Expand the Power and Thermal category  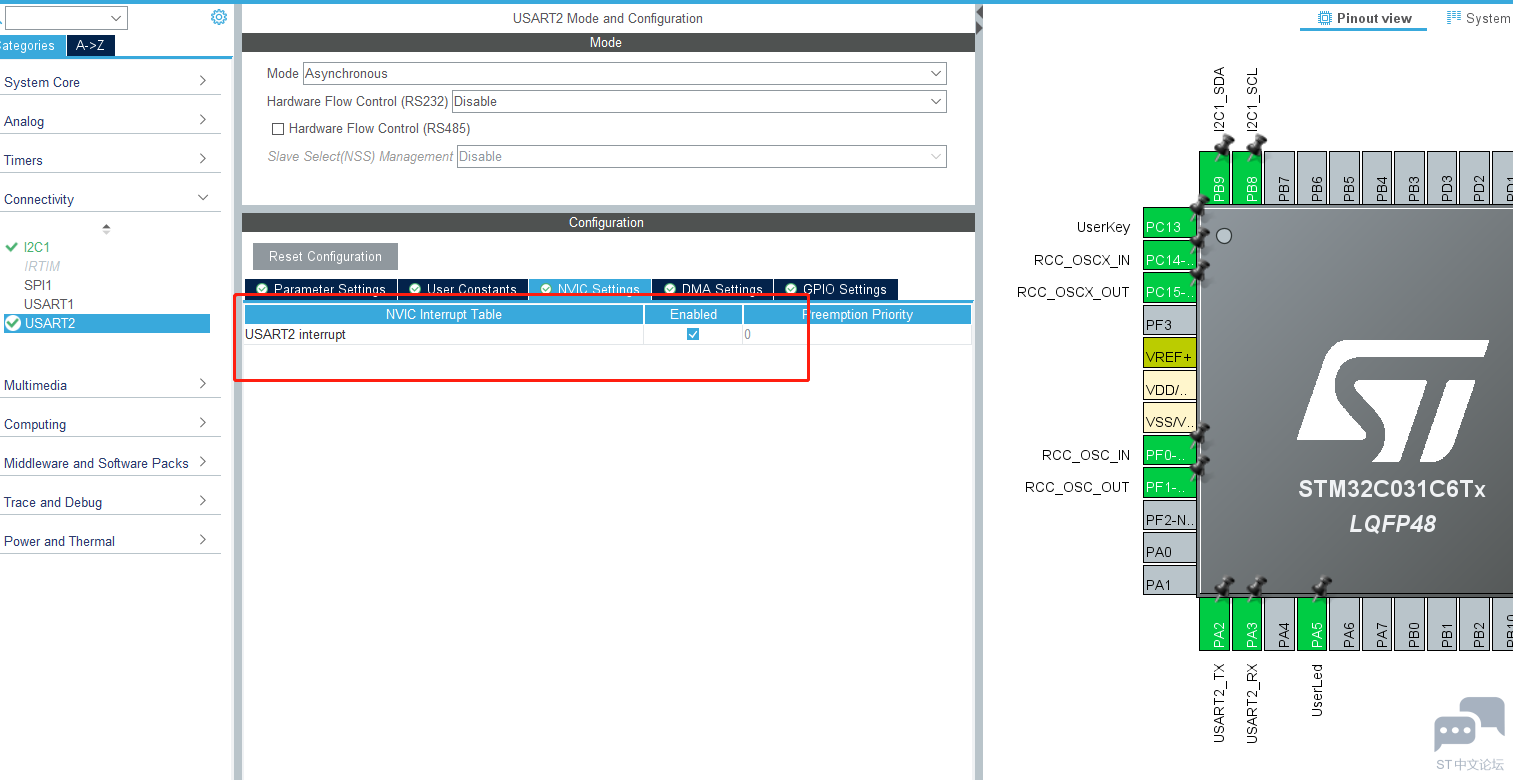tap(108, 541)
